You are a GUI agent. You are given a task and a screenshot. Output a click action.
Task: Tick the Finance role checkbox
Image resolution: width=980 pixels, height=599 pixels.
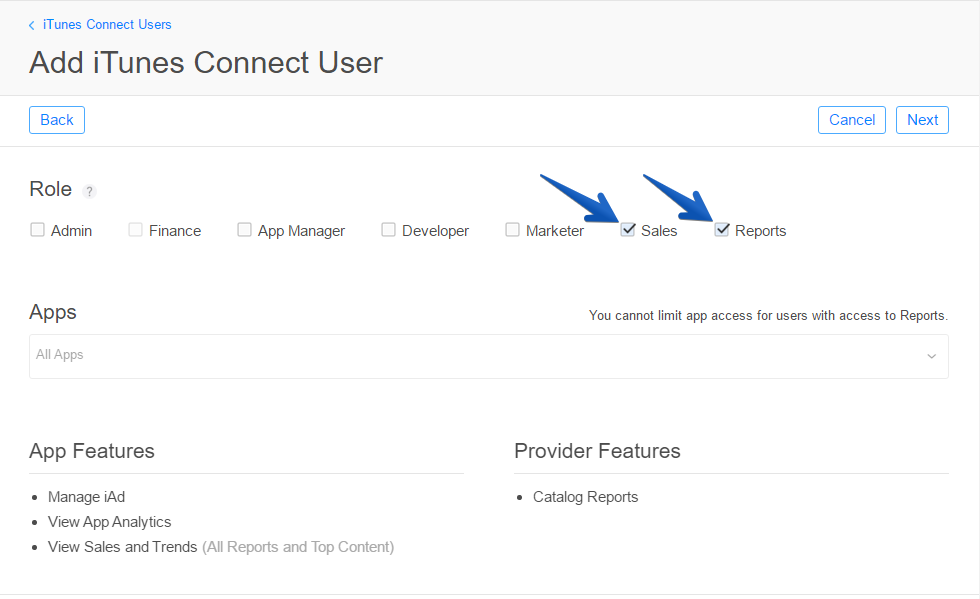[x=136, y=230]
